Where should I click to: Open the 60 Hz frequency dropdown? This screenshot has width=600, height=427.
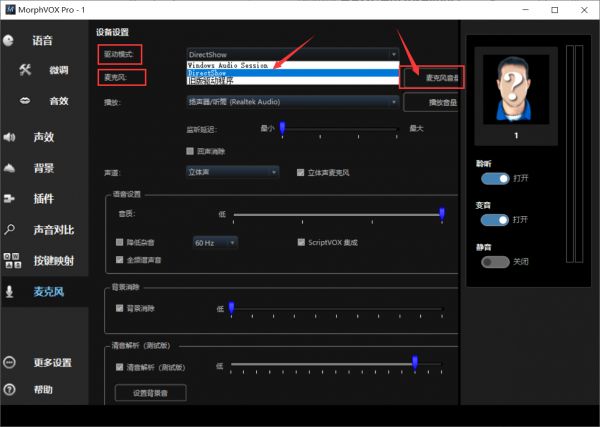(x=215, y=243)
